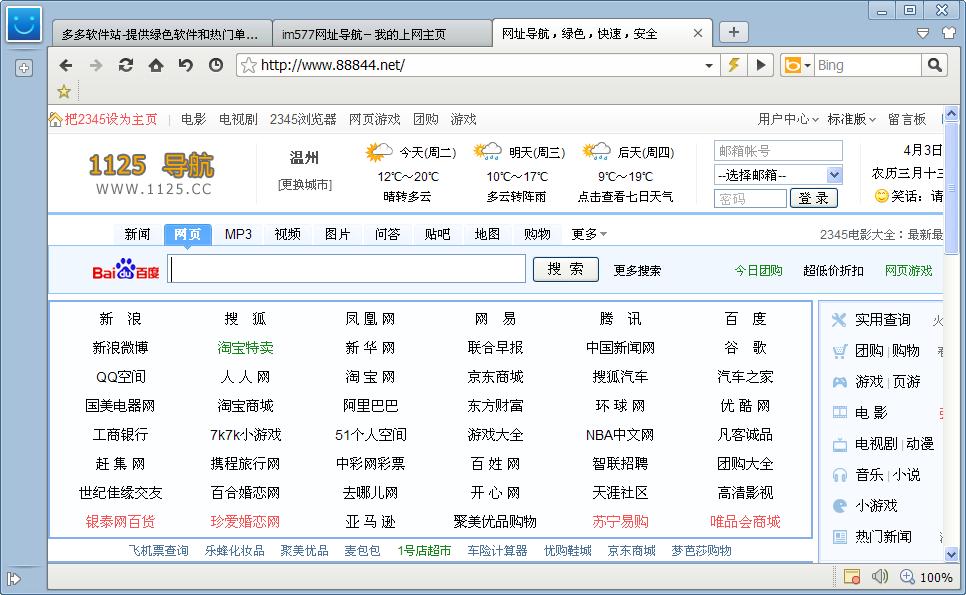Click the gamepad 游戏 icon
The height and width of the screenshot is (595, 966).
click(839, 382)
